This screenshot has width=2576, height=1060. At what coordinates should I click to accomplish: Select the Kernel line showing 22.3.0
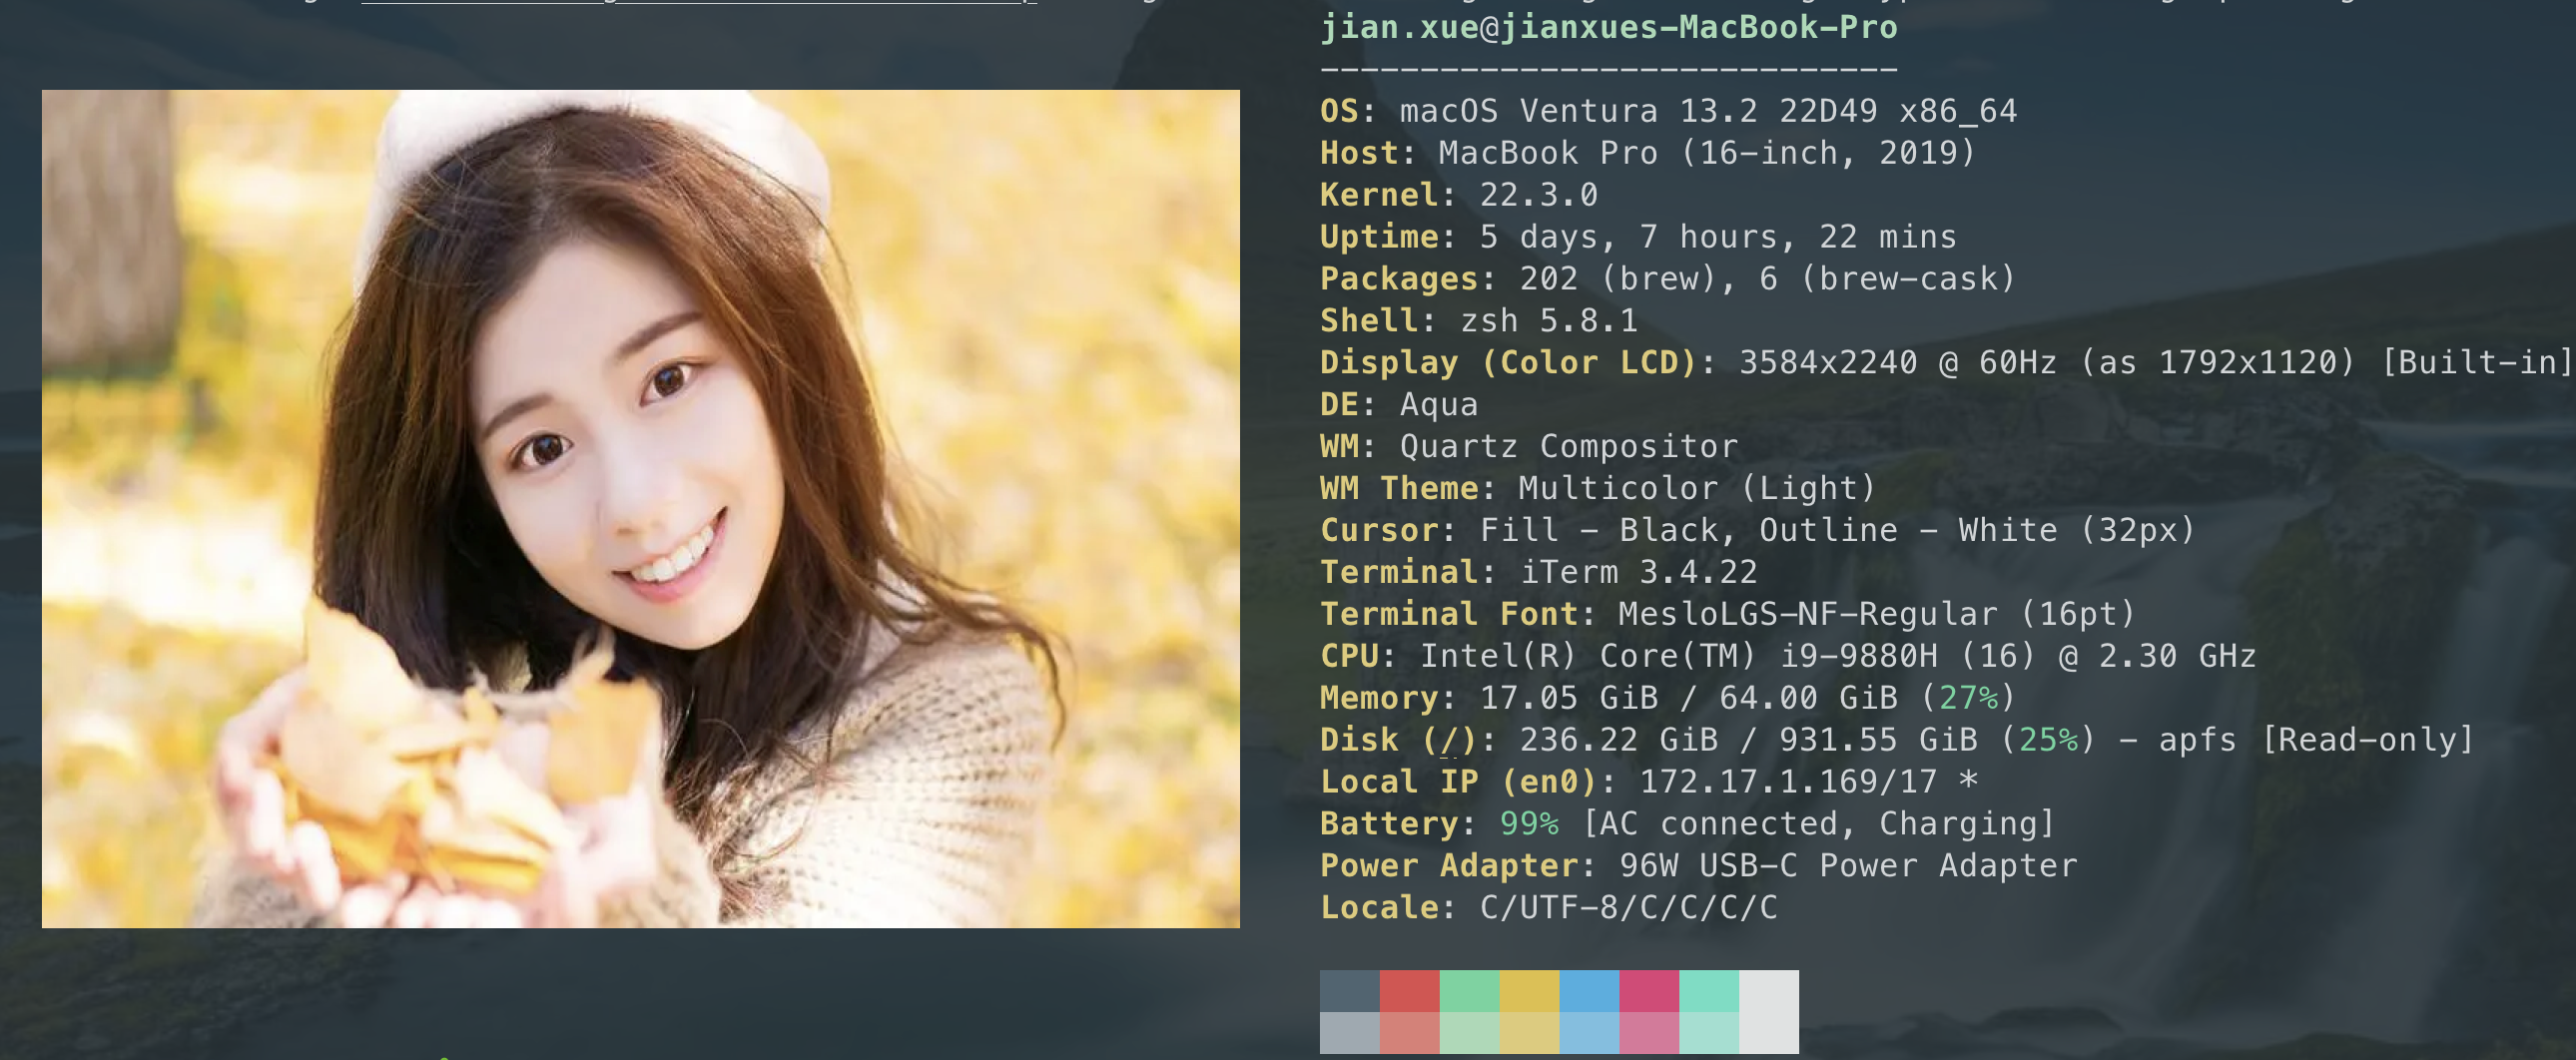point(1459,195)
